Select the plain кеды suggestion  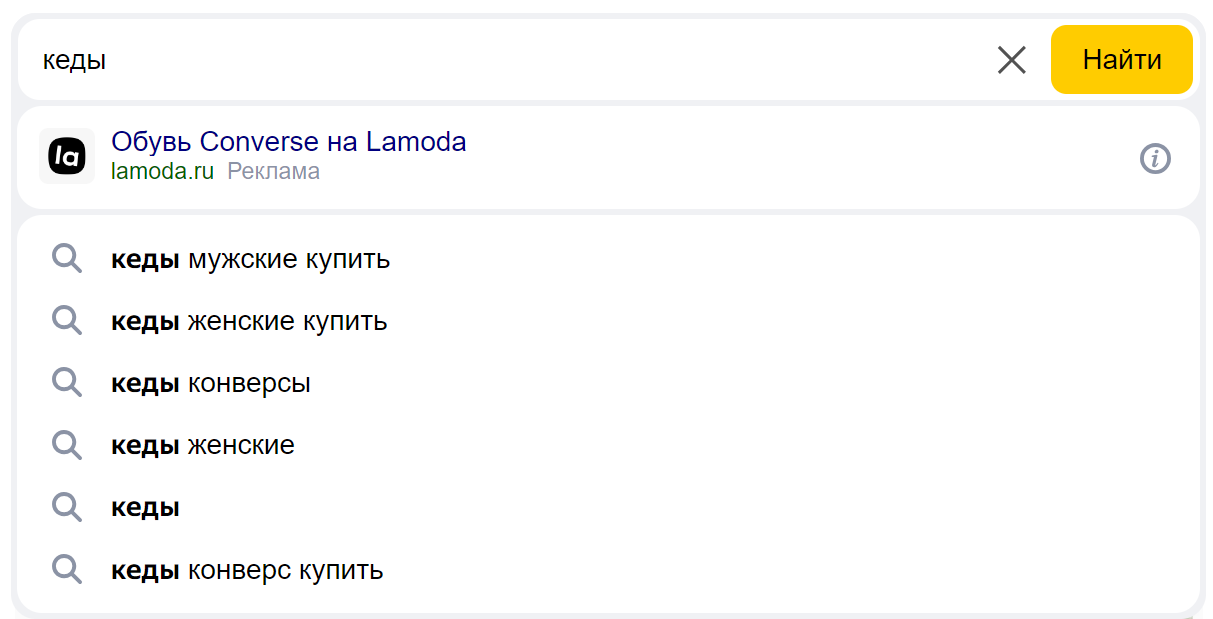[145, 508]
